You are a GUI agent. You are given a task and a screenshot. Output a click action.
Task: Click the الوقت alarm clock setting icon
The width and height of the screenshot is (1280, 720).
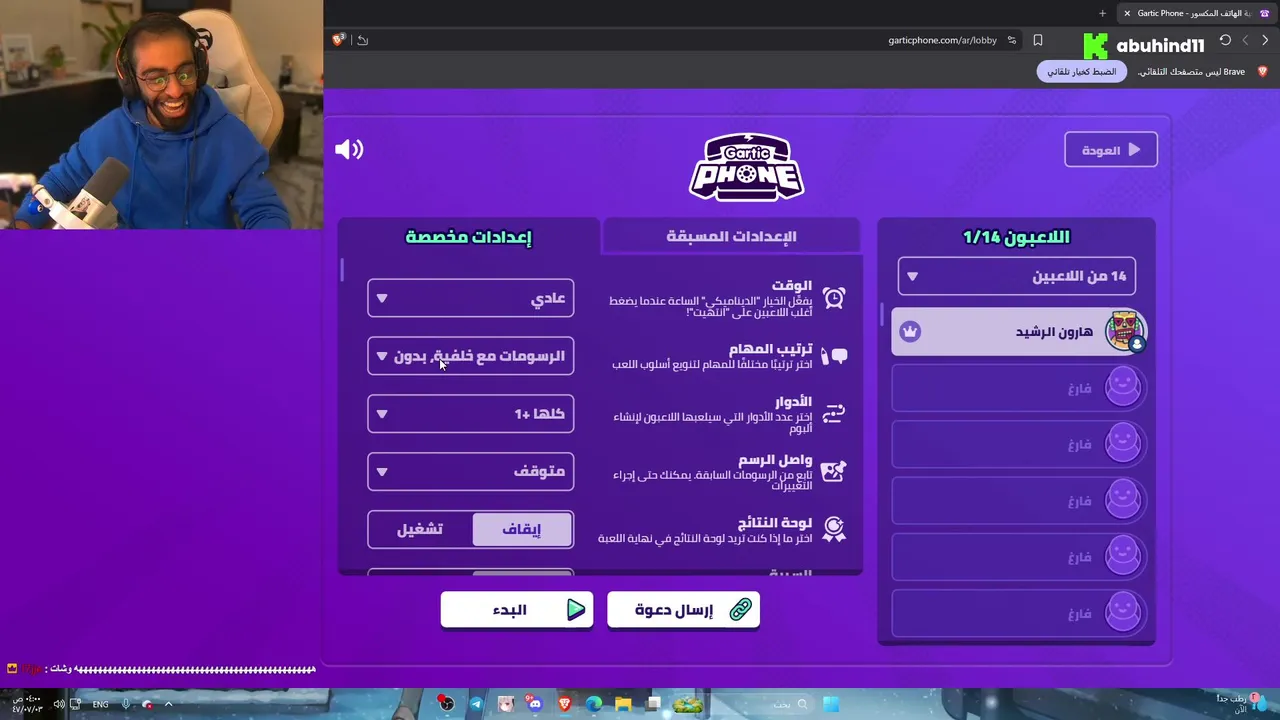(x=833, y=297)
